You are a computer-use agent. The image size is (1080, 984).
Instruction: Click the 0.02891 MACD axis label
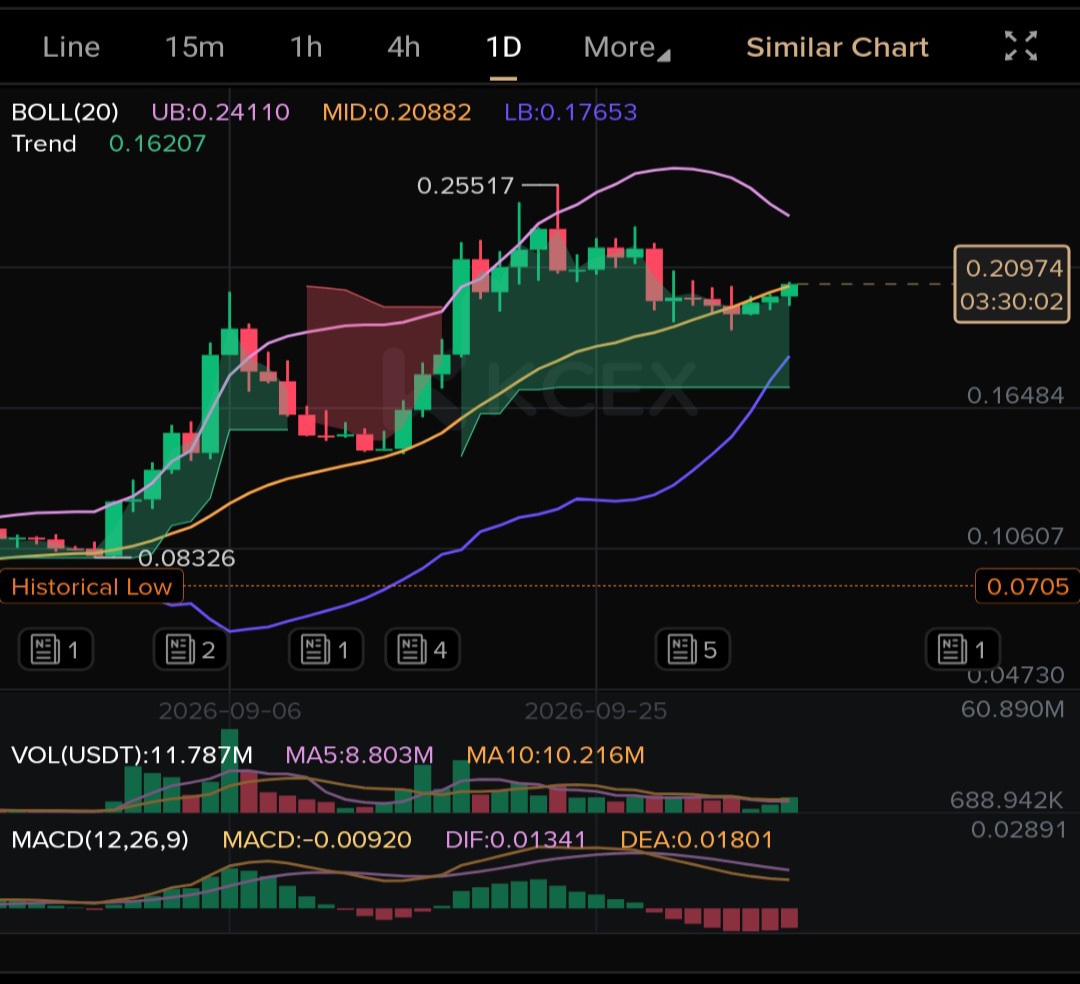pyautogui.click(x=1018, y=830)
